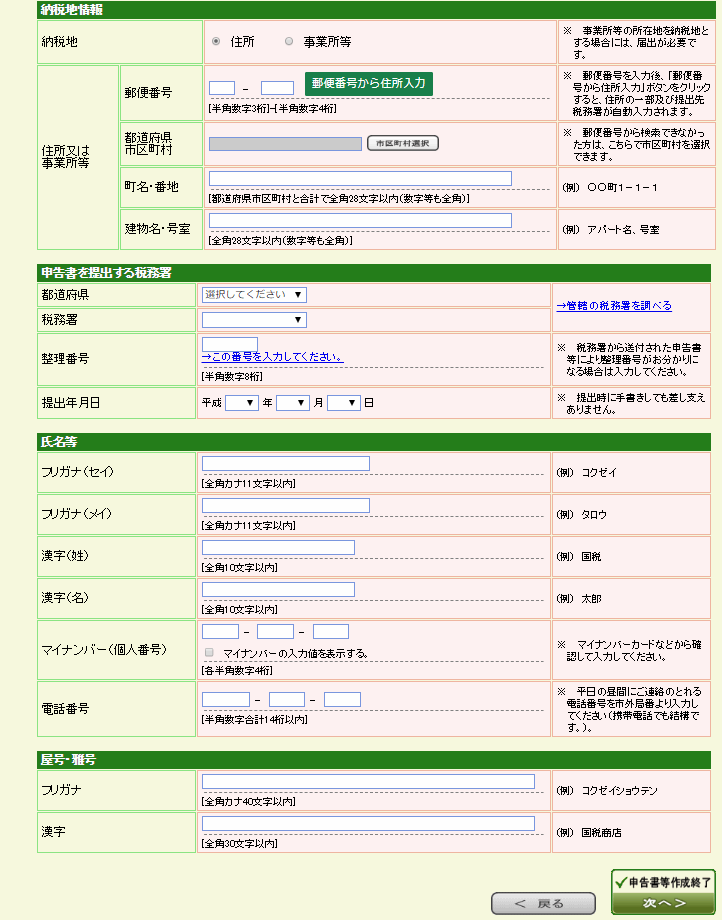This screenshot has width=722, height=920.
Task: Click the 整理番号 input box
Action: [x=230, y=344]
